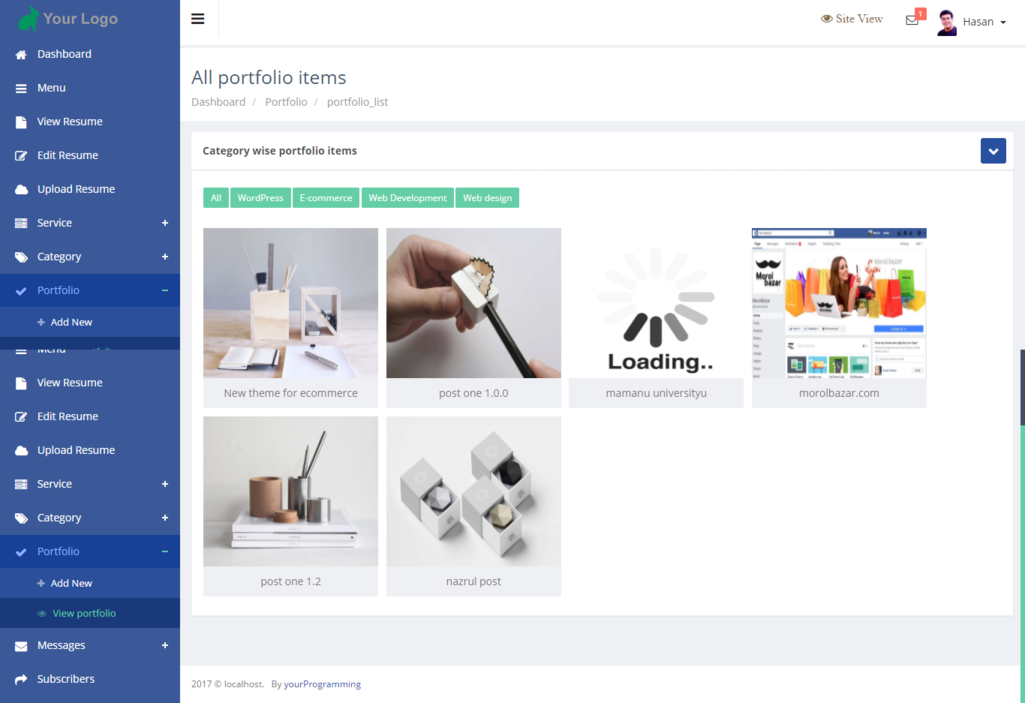Click the Messages envelope icon in sidebar

(x=21, y=646)
